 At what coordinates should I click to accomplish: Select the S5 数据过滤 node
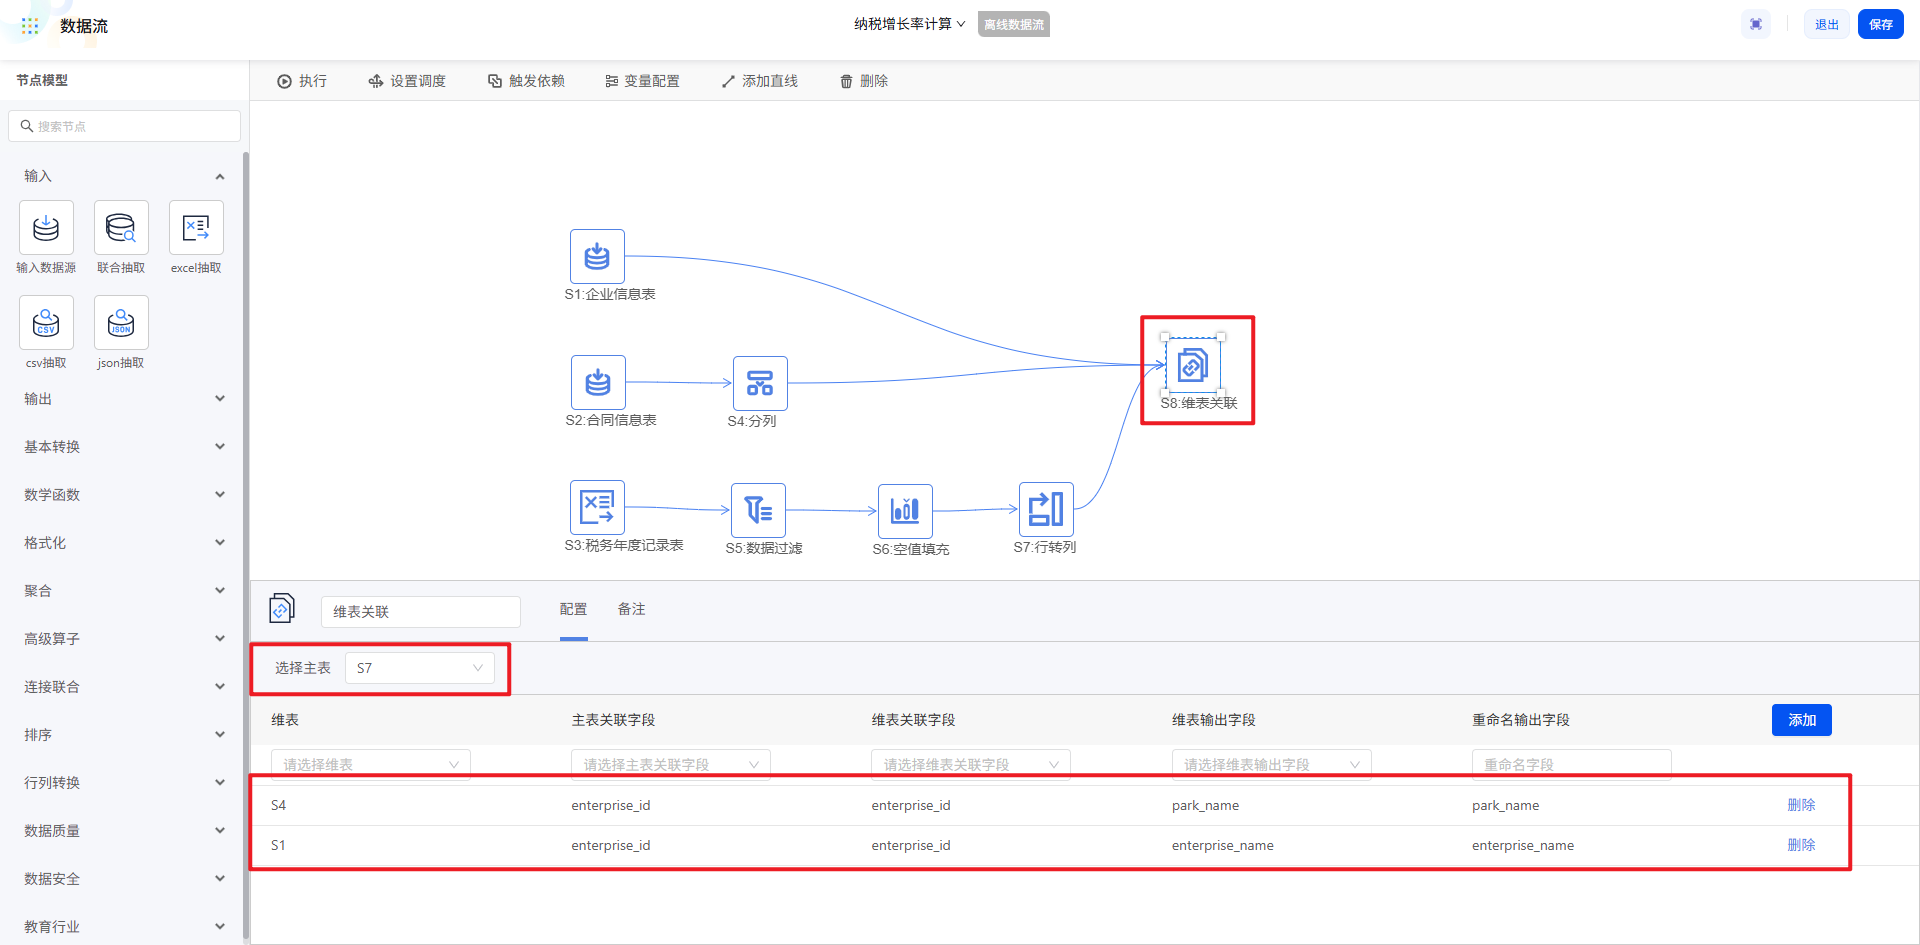pyautogui.click(x=758, y=510)
